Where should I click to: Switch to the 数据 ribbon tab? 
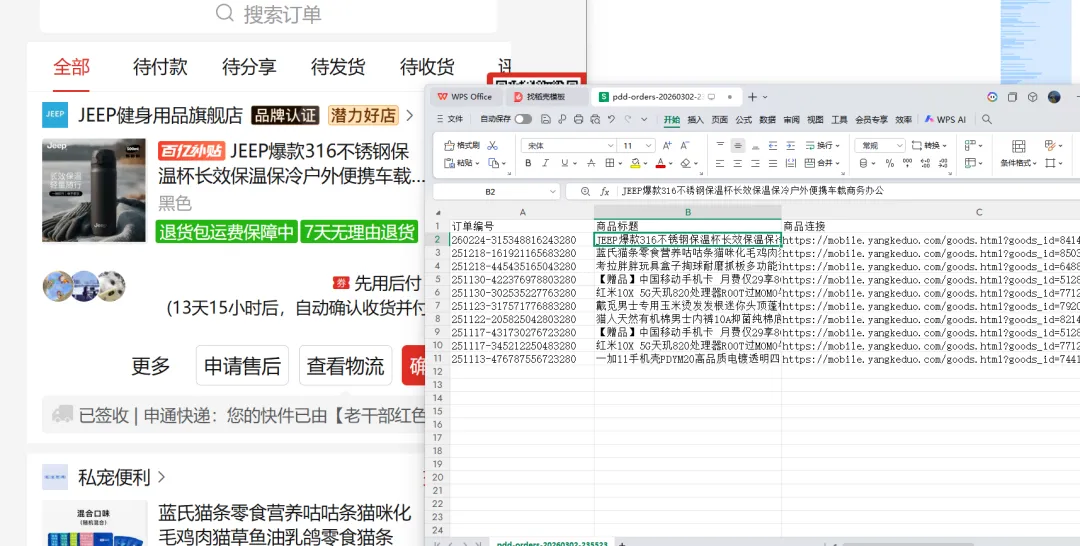click(x=767, y=119)
